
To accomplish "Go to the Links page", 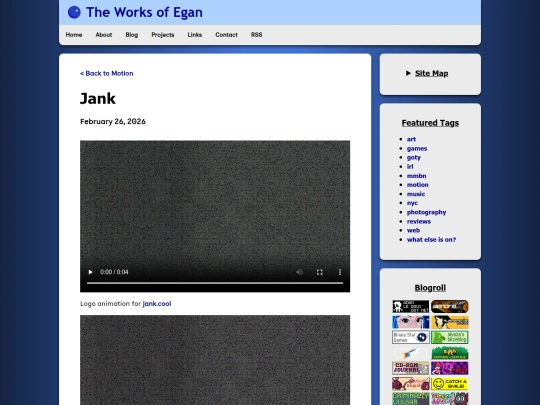I will click(x=195, y=35).
